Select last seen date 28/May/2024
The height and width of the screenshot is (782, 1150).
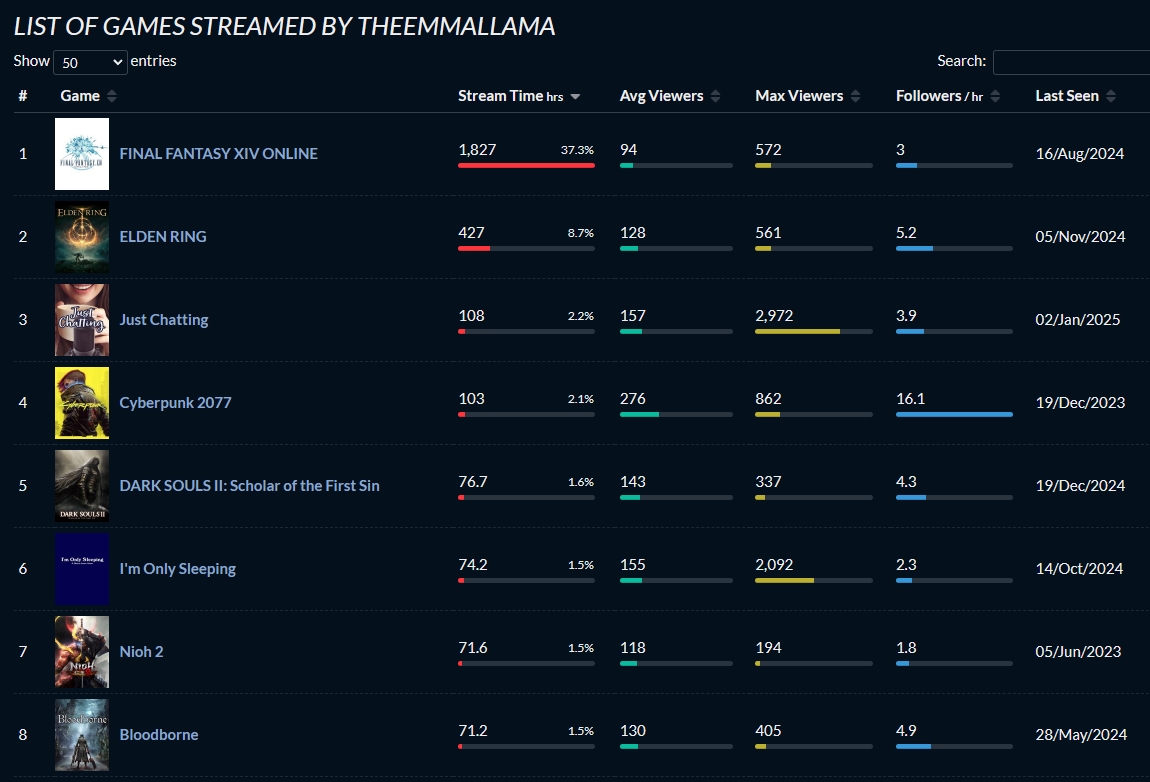[x=1081, y=734]
